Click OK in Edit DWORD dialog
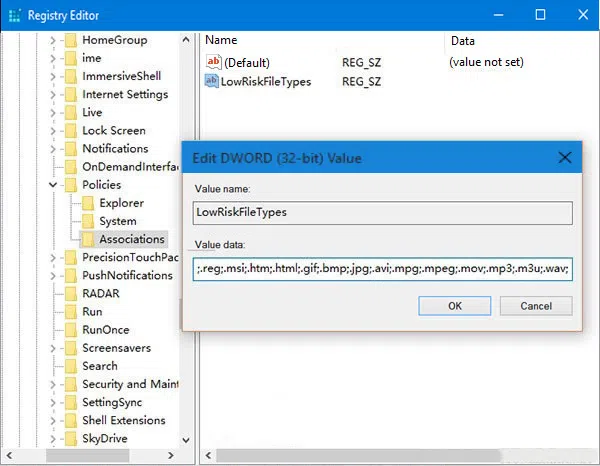 coord(455,306)
